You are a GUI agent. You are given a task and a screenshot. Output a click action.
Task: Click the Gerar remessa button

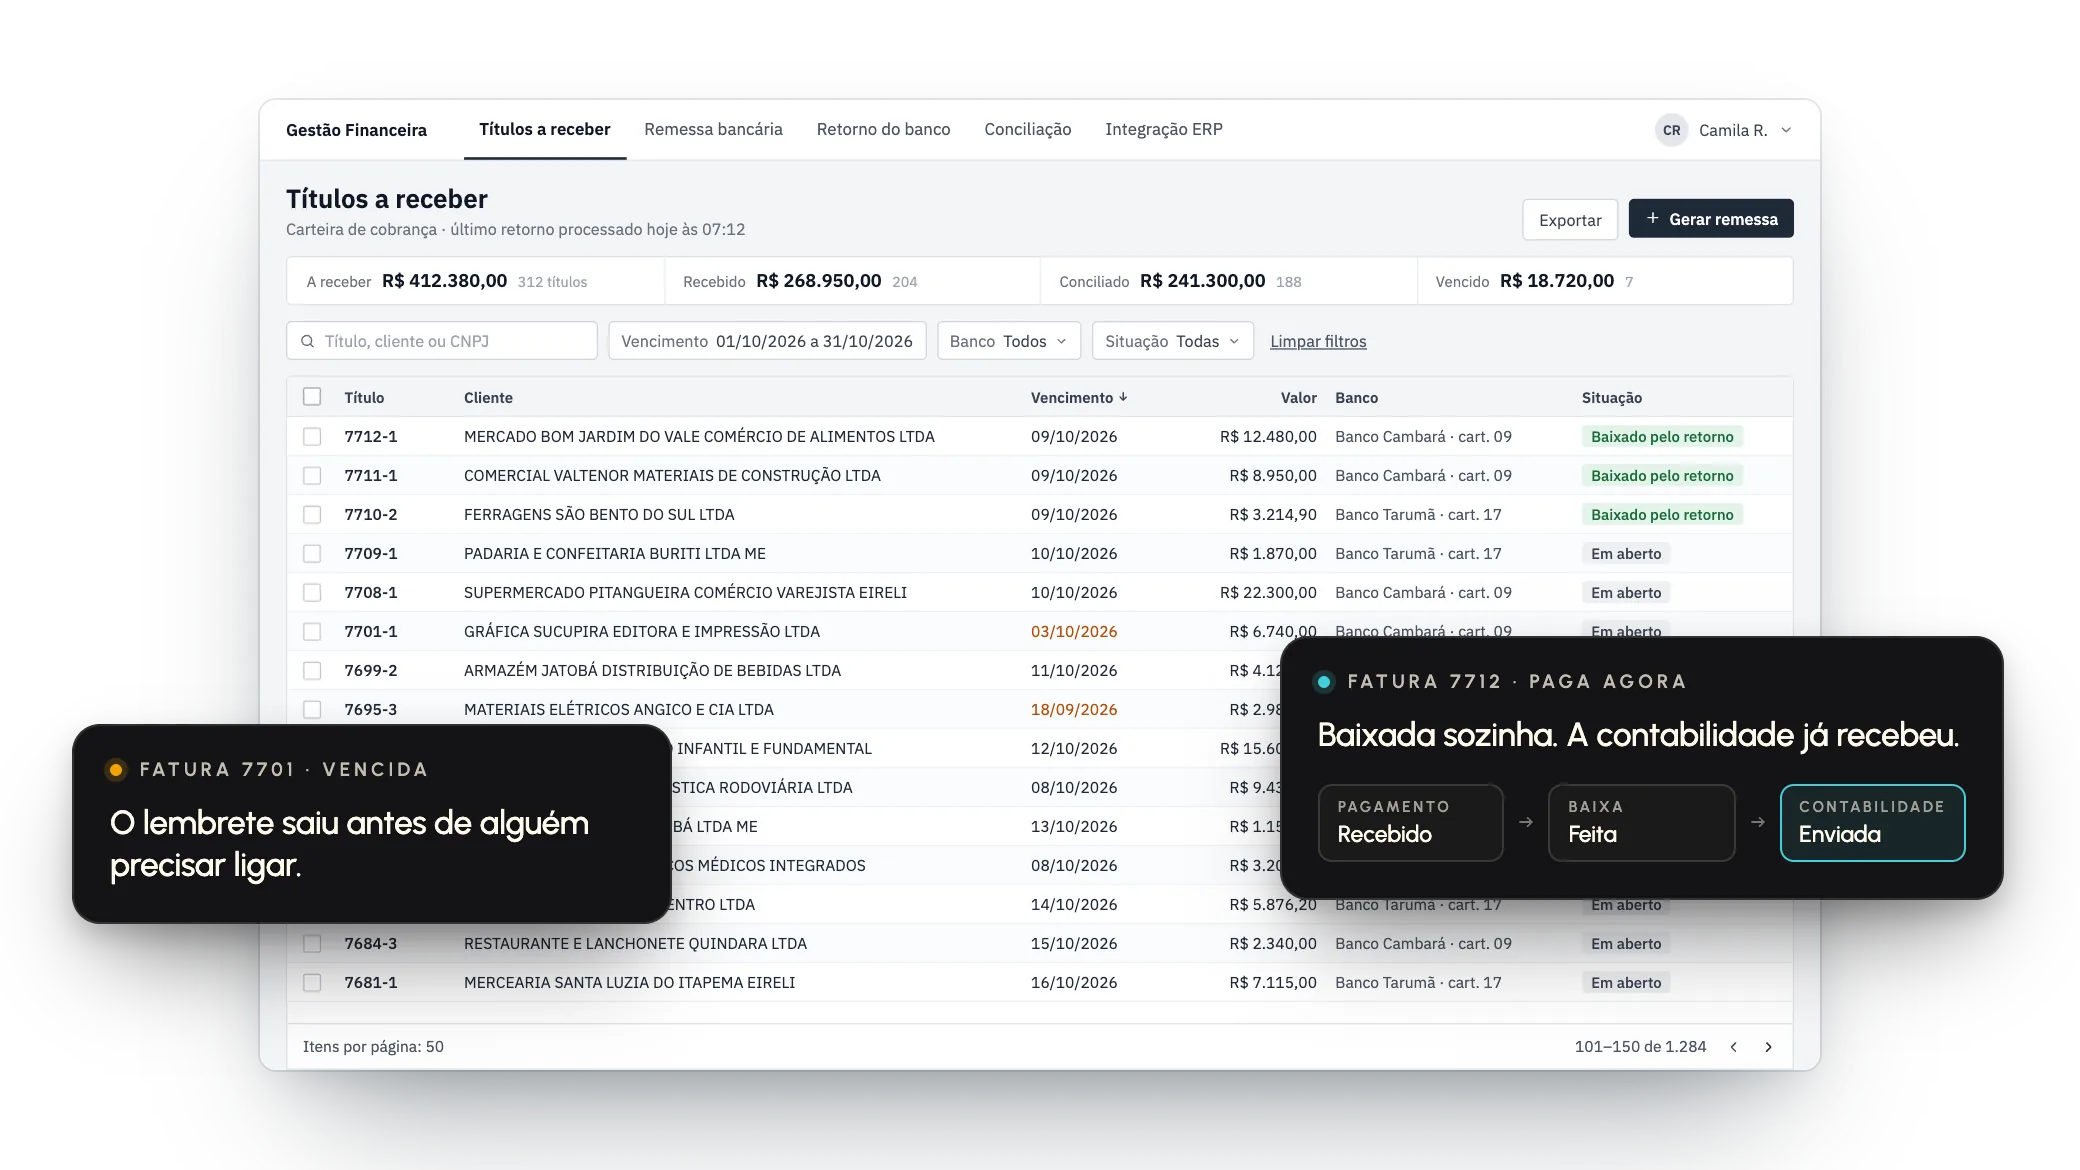pyautogui.click(x=1710, y=218)
